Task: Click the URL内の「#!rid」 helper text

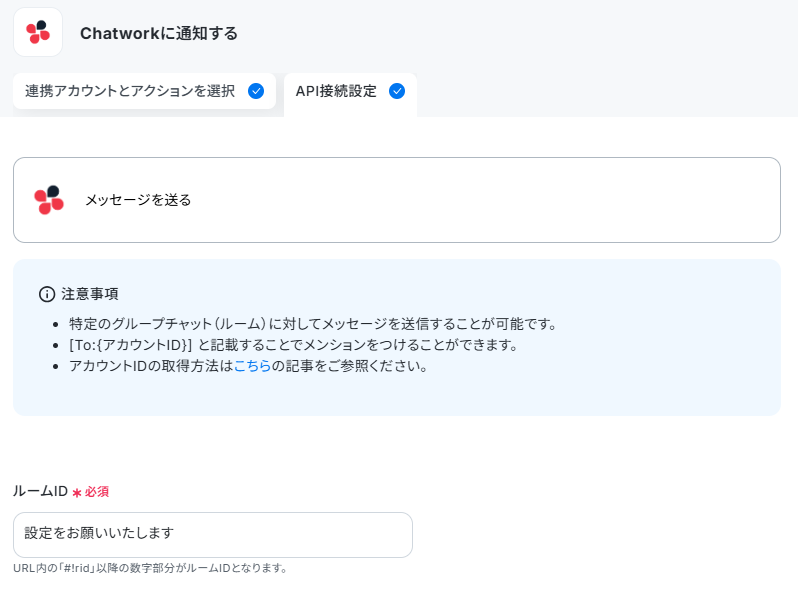Action: 151,568
